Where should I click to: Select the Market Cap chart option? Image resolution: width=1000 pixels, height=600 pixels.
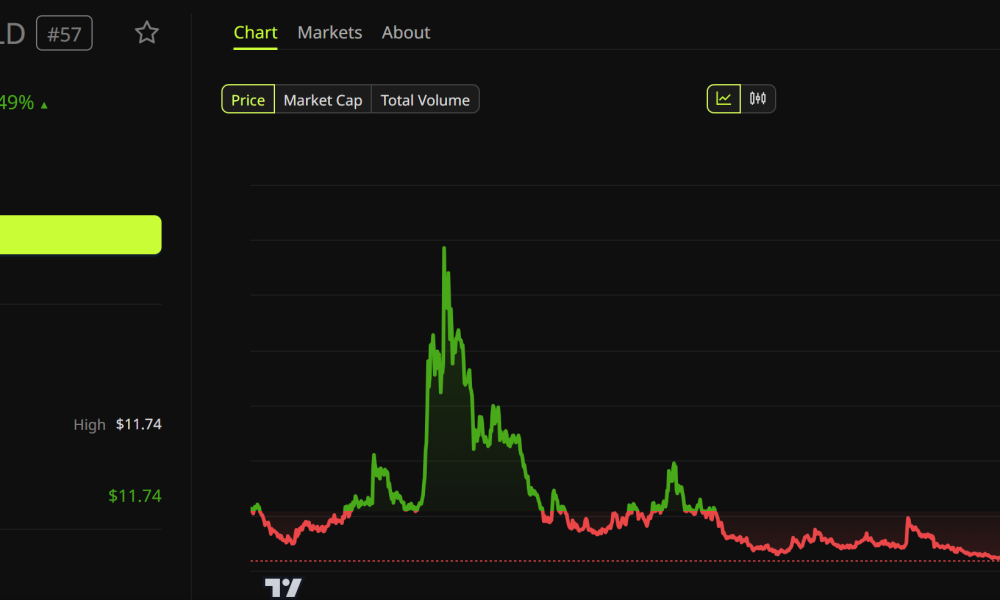pyautogui.click(x=323, y=99)
